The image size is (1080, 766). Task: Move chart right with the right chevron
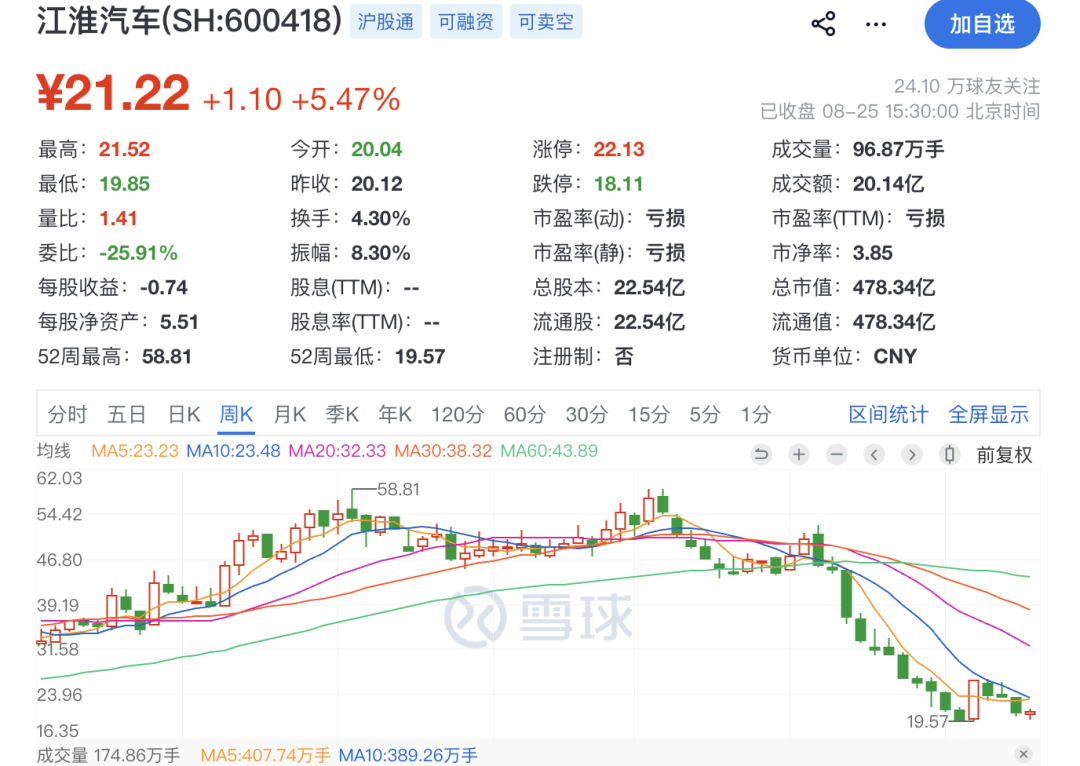coord(912,455)
